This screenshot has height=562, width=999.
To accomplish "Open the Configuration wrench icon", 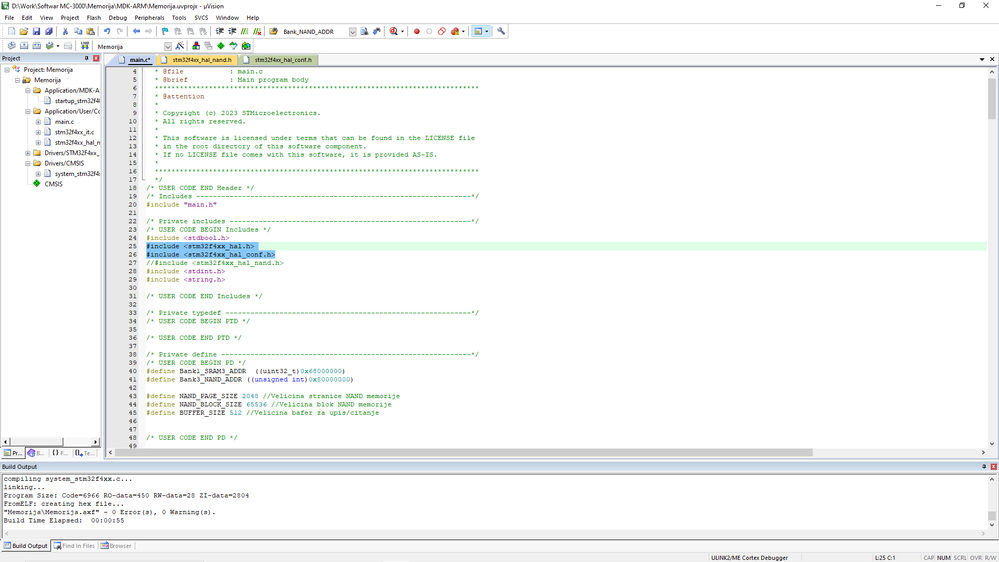I will [501, 31].
